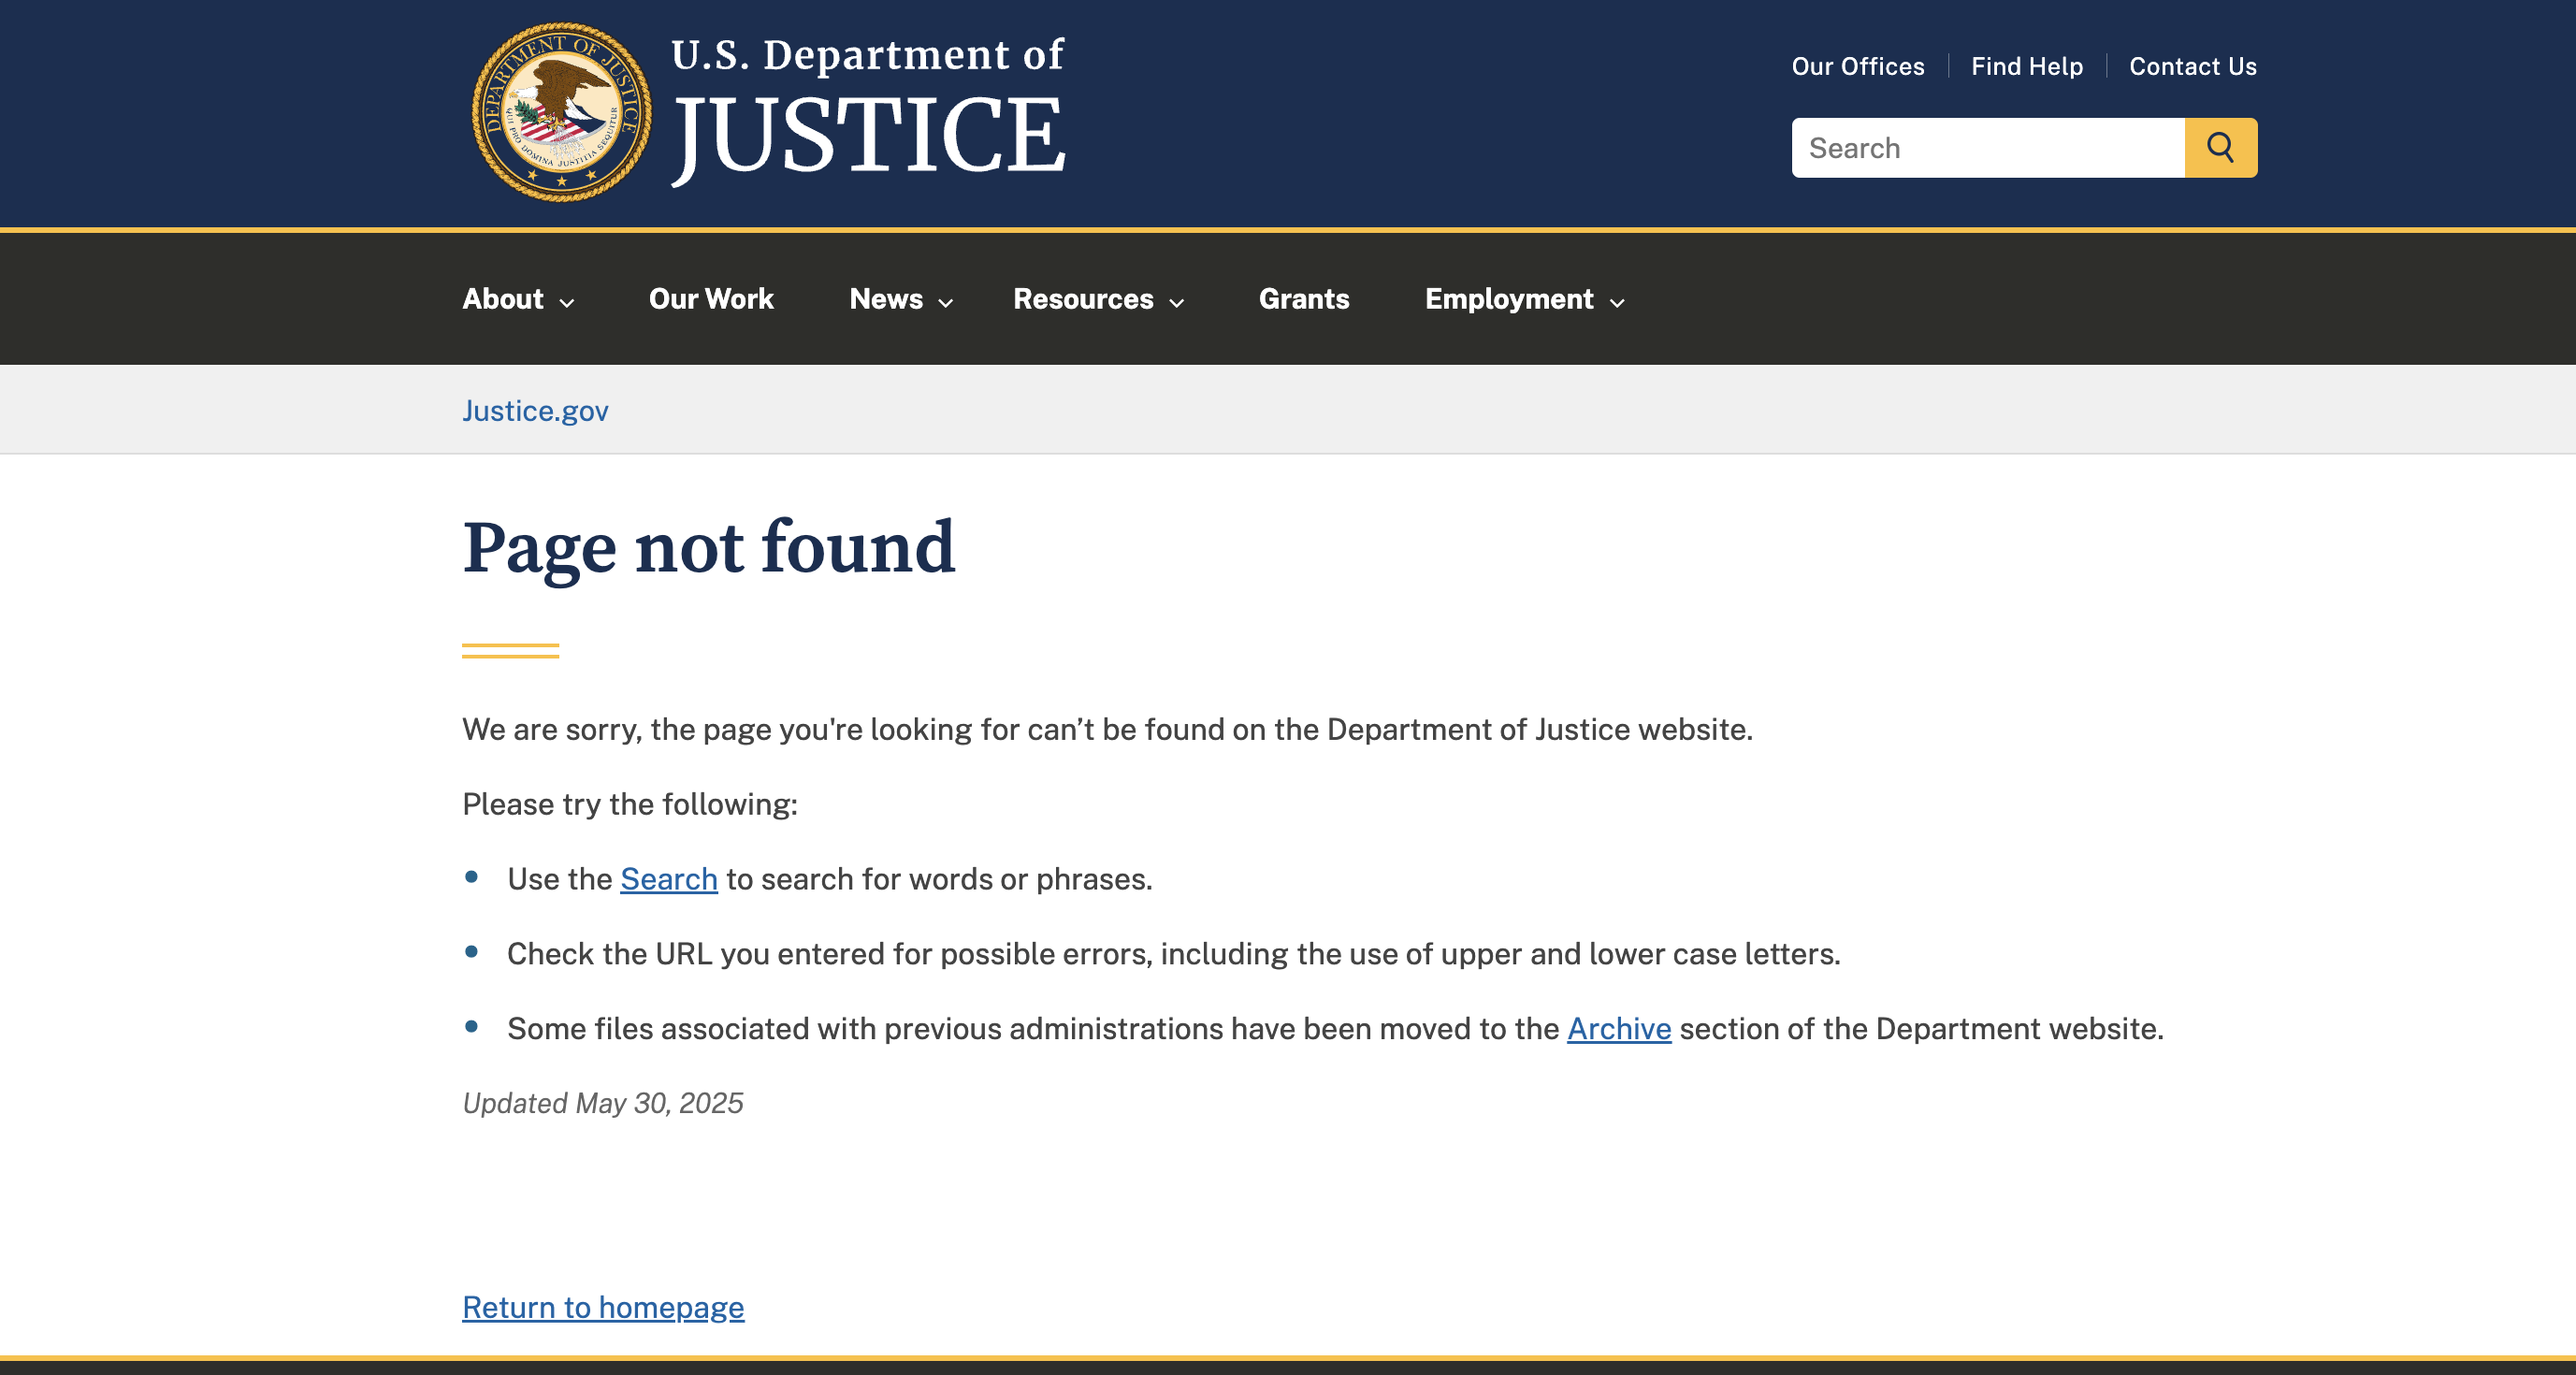2576x1375 pixels.
Task: Click the Return to homepage link
Action: 602,1307
